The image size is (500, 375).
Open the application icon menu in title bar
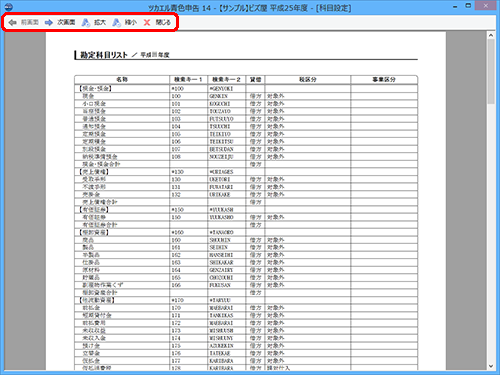[9, 7]
